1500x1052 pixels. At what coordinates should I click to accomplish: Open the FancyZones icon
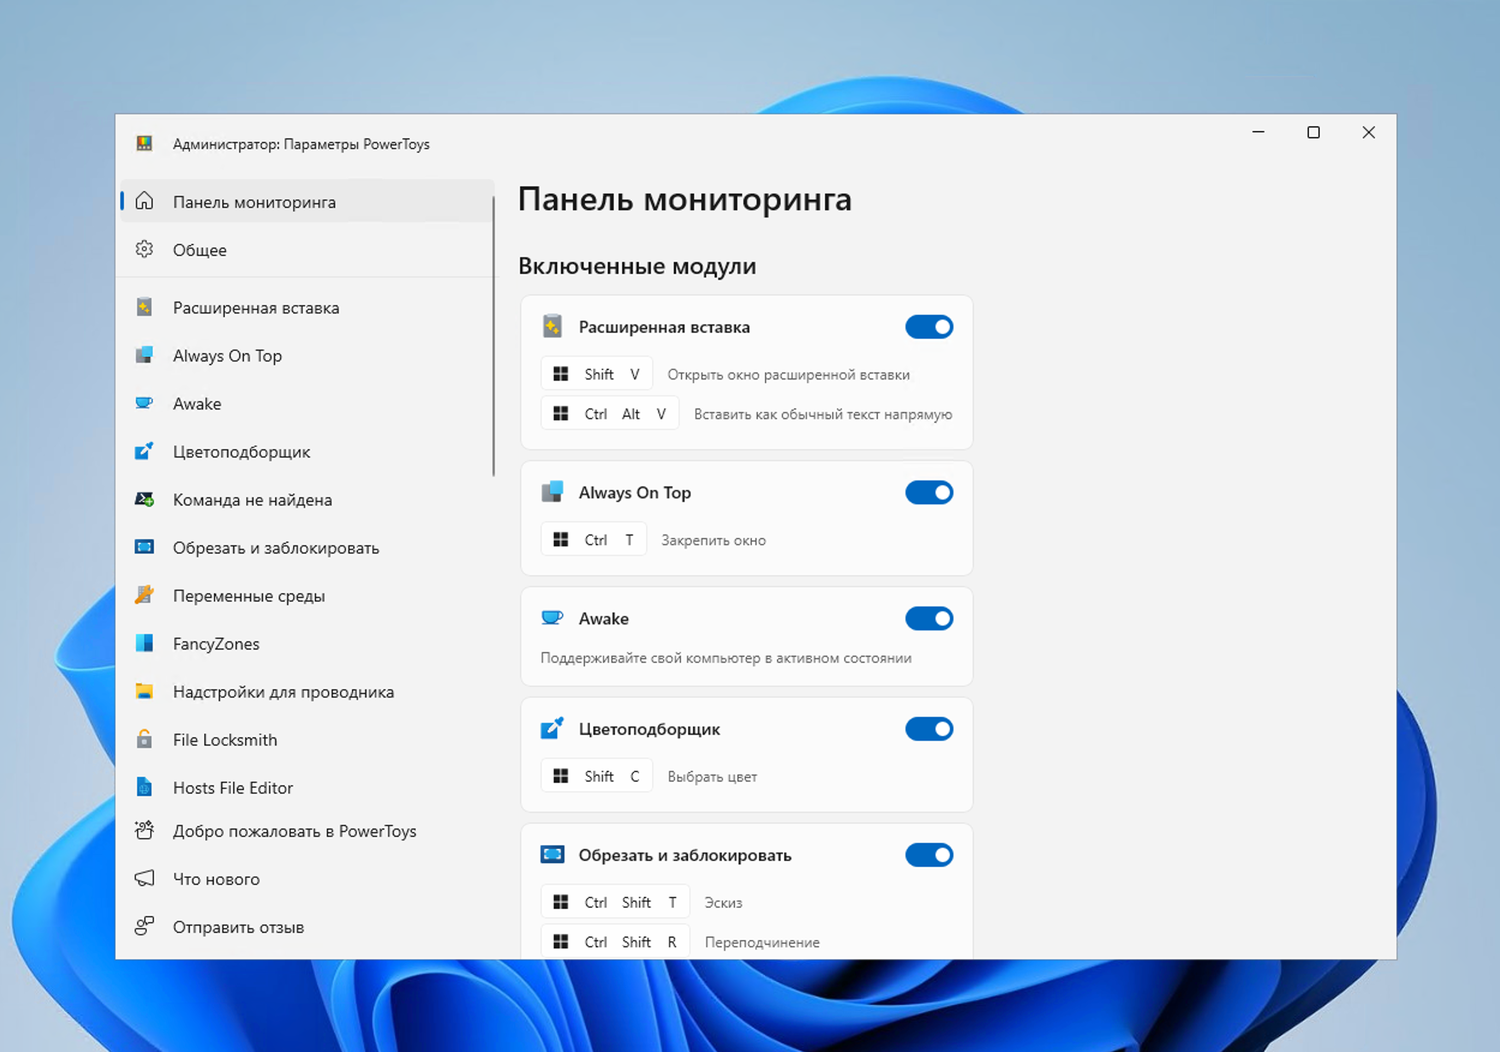click(x=145, y=643)
